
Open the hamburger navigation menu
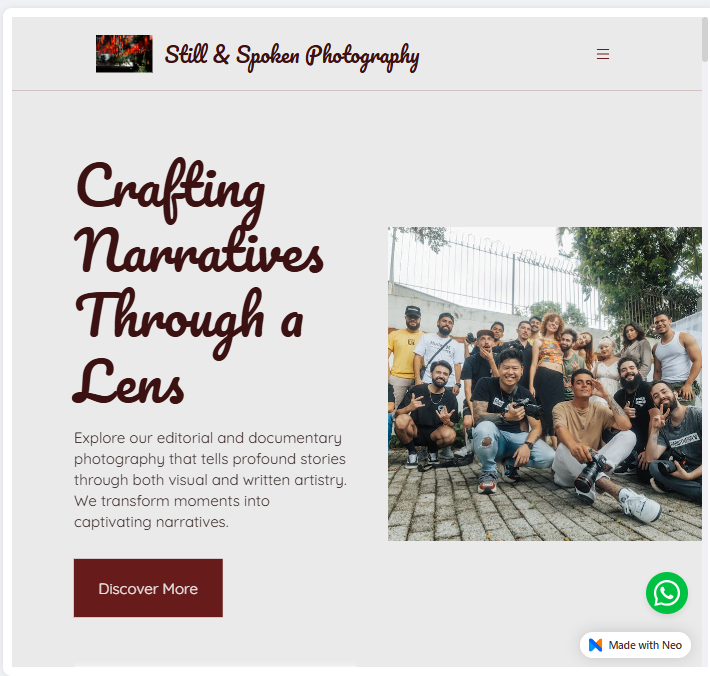point(603,54)
